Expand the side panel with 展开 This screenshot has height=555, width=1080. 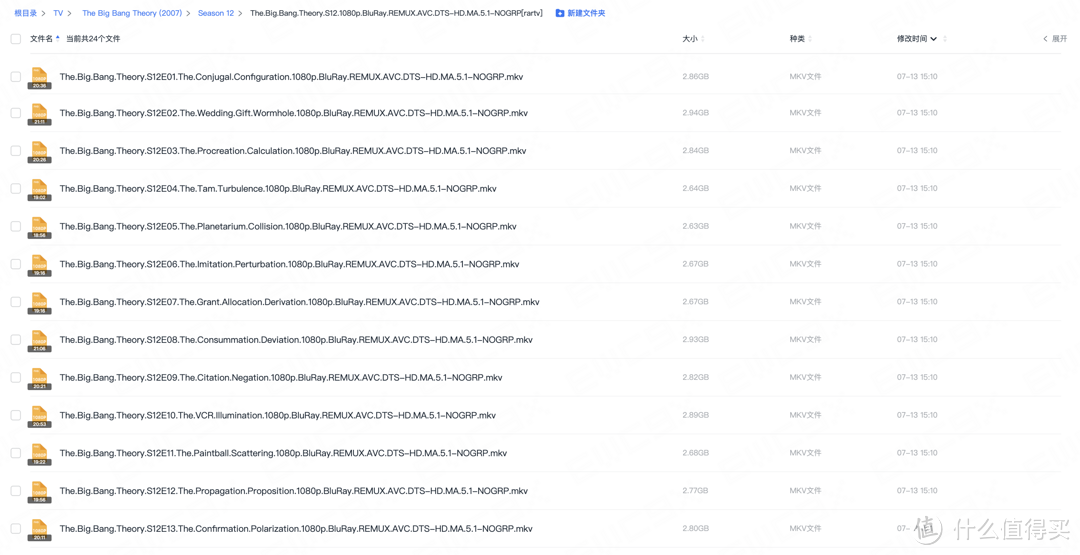1055,39
